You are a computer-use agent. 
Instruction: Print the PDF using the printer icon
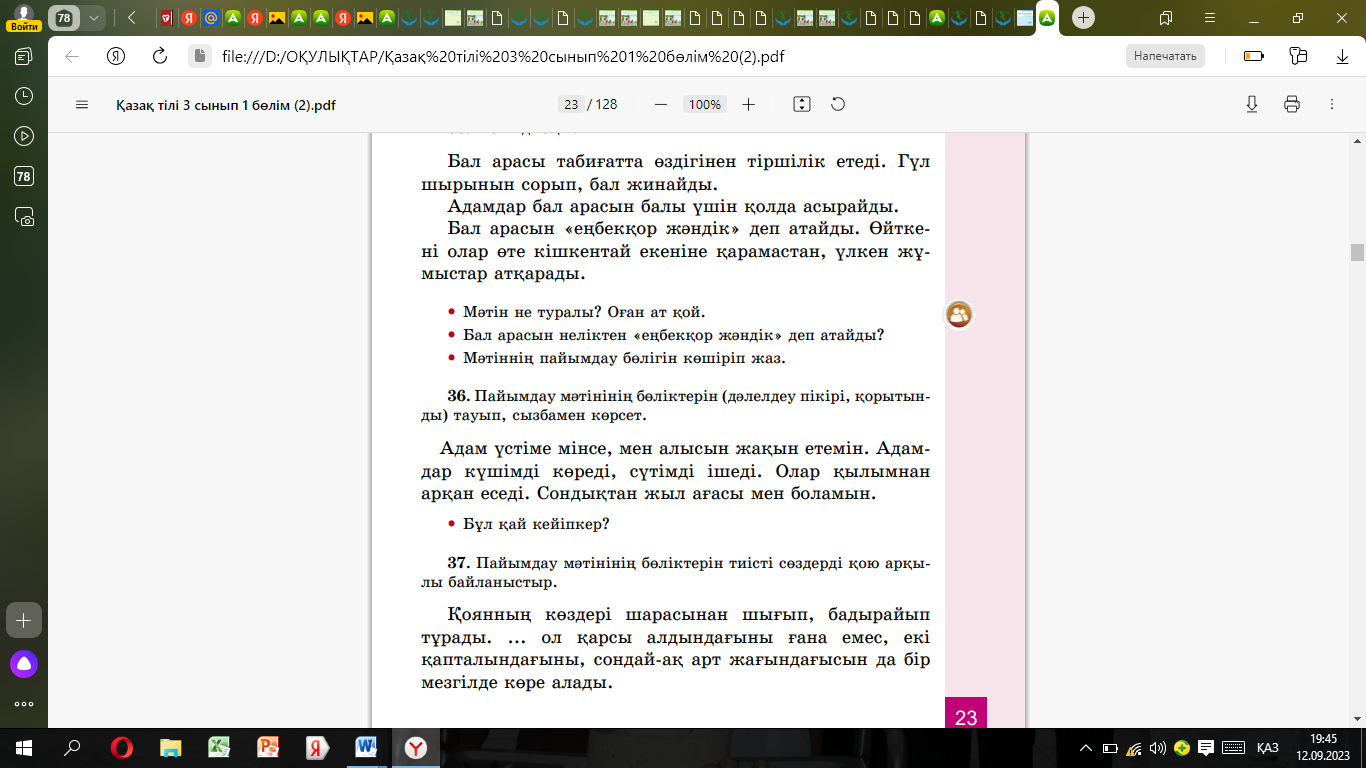tap(1291, 104)
